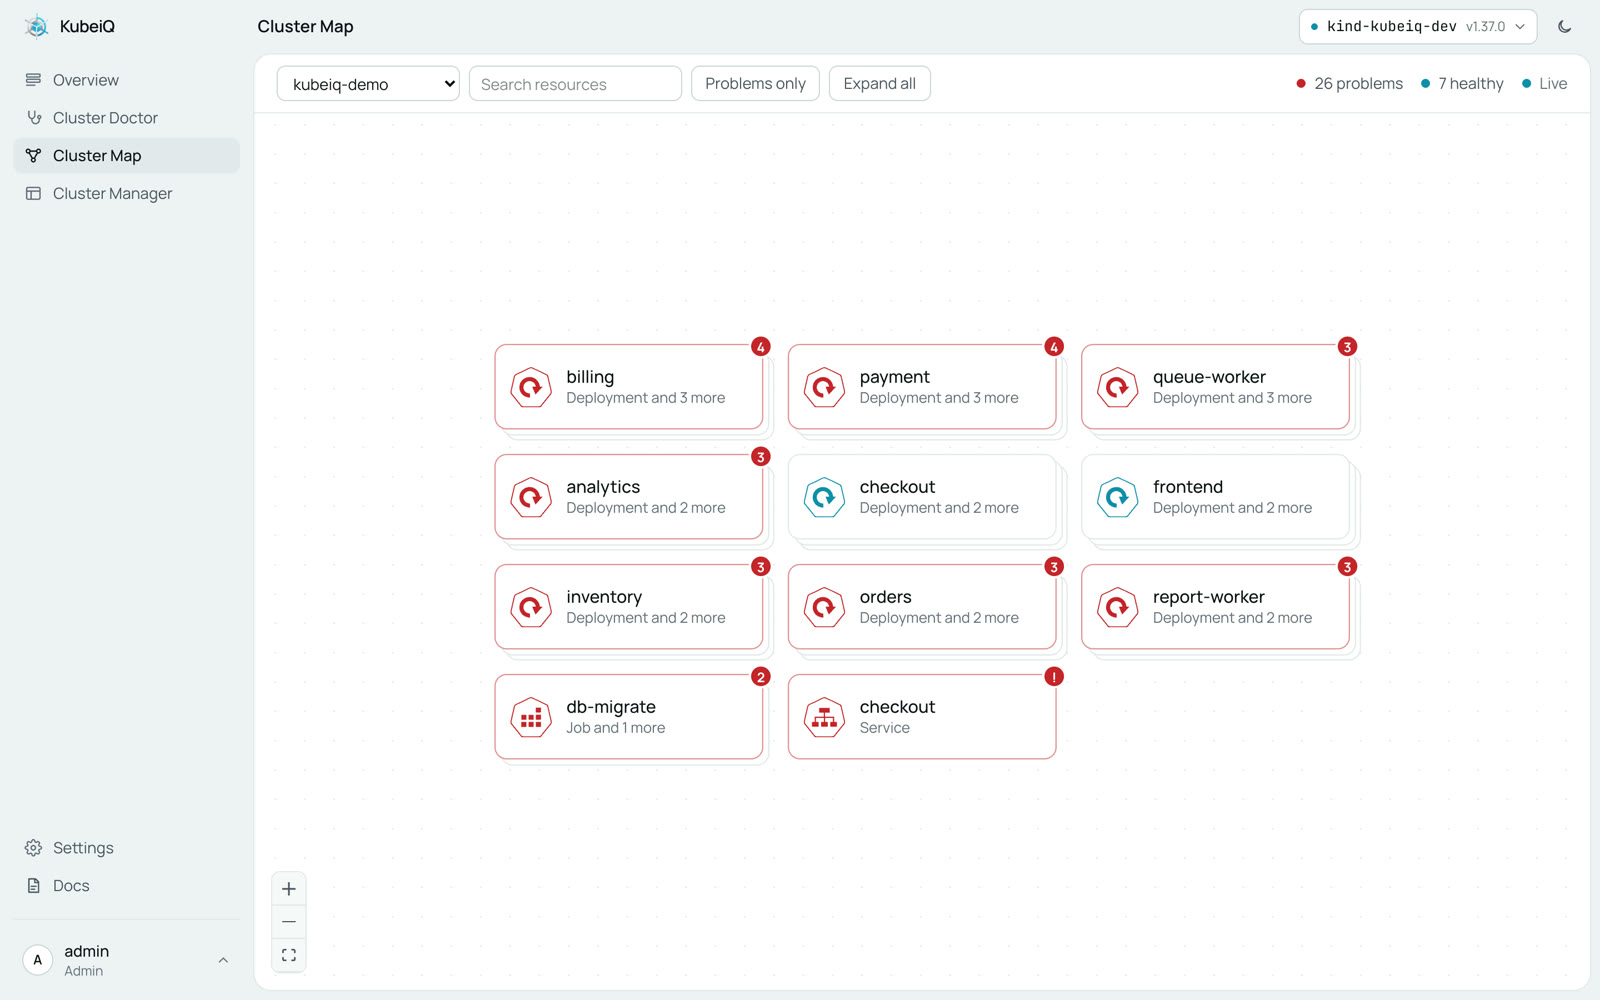This screenshot has width=1600, height=1000.
Task: Click the 26 problems indicator
Action: coord(1349,84)
